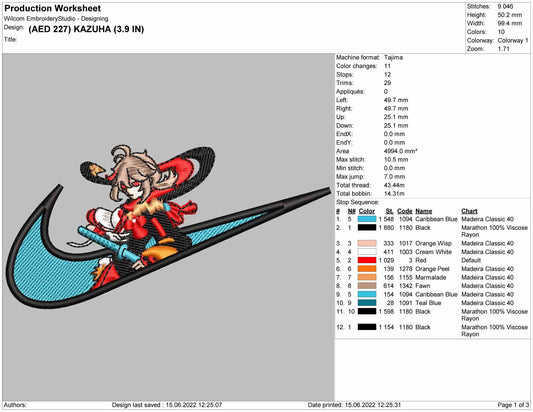Click the Height value '50.2 mm'
The width and height of the screenshot is (533, 412).
point(510,15)
